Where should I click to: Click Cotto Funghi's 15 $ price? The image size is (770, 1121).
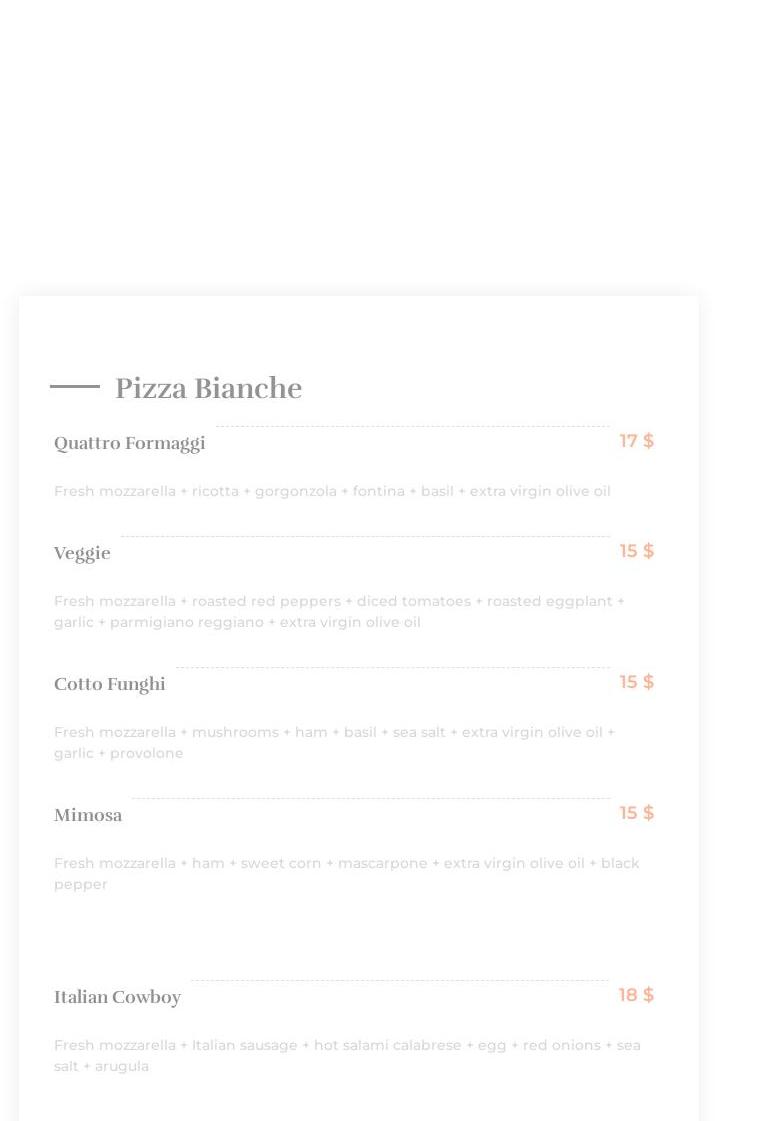point(636,682)
